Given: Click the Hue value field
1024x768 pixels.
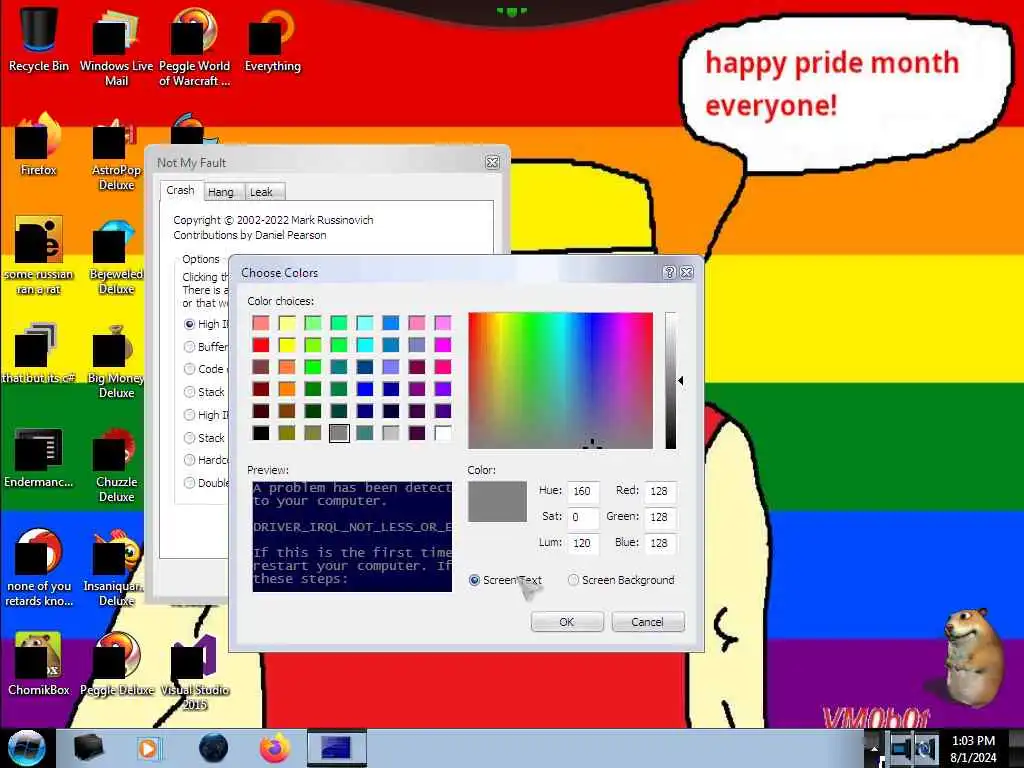Looking at the screenshot, I should coord(583,491).
